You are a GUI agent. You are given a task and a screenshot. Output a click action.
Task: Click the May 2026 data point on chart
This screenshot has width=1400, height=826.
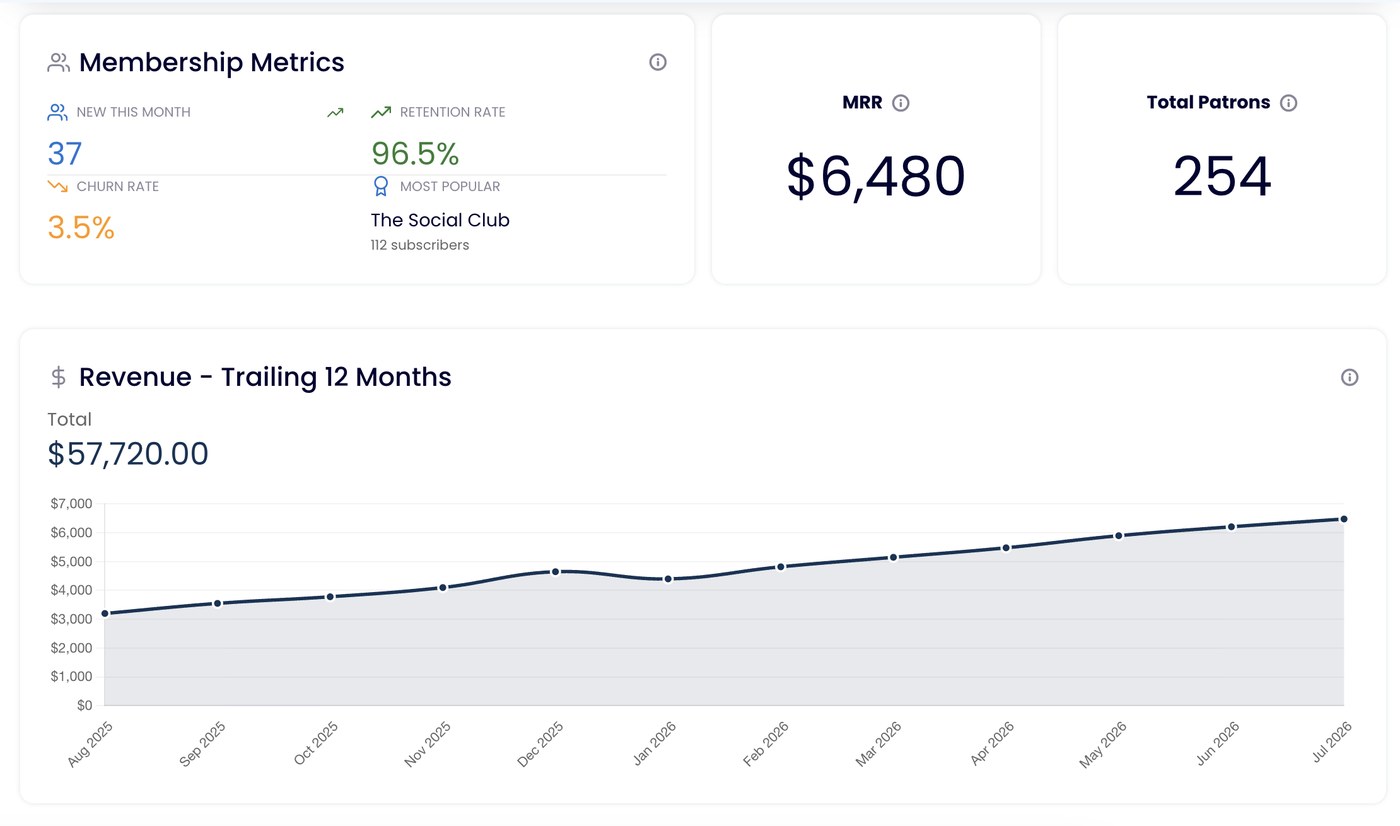click(x=1119, y=535)
